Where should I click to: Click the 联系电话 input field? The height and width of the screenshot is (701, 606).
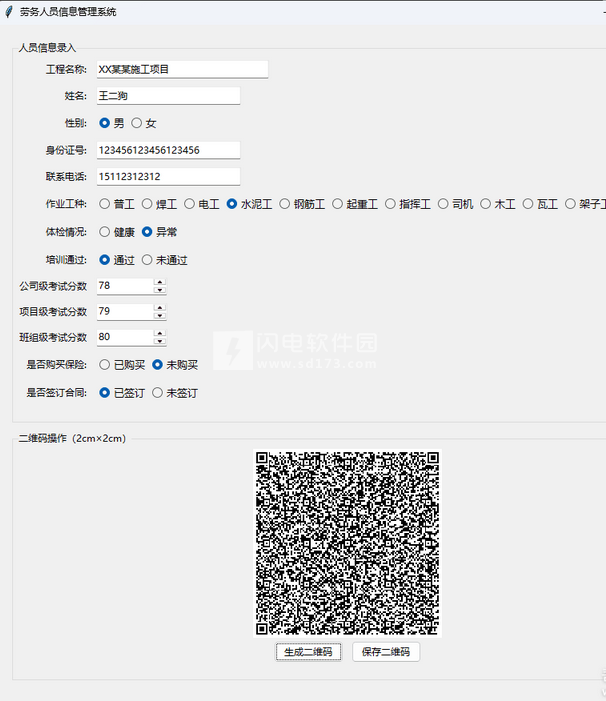[168, 176]
